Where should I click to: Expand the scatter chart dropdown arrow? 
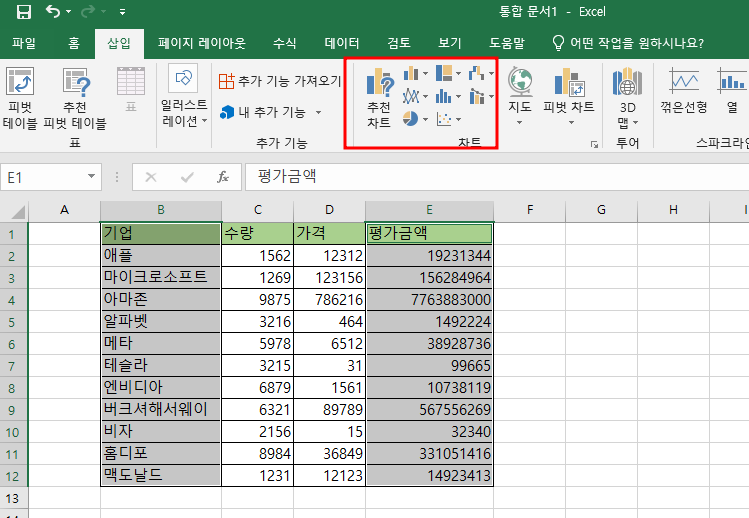click(x=459, y=119)
